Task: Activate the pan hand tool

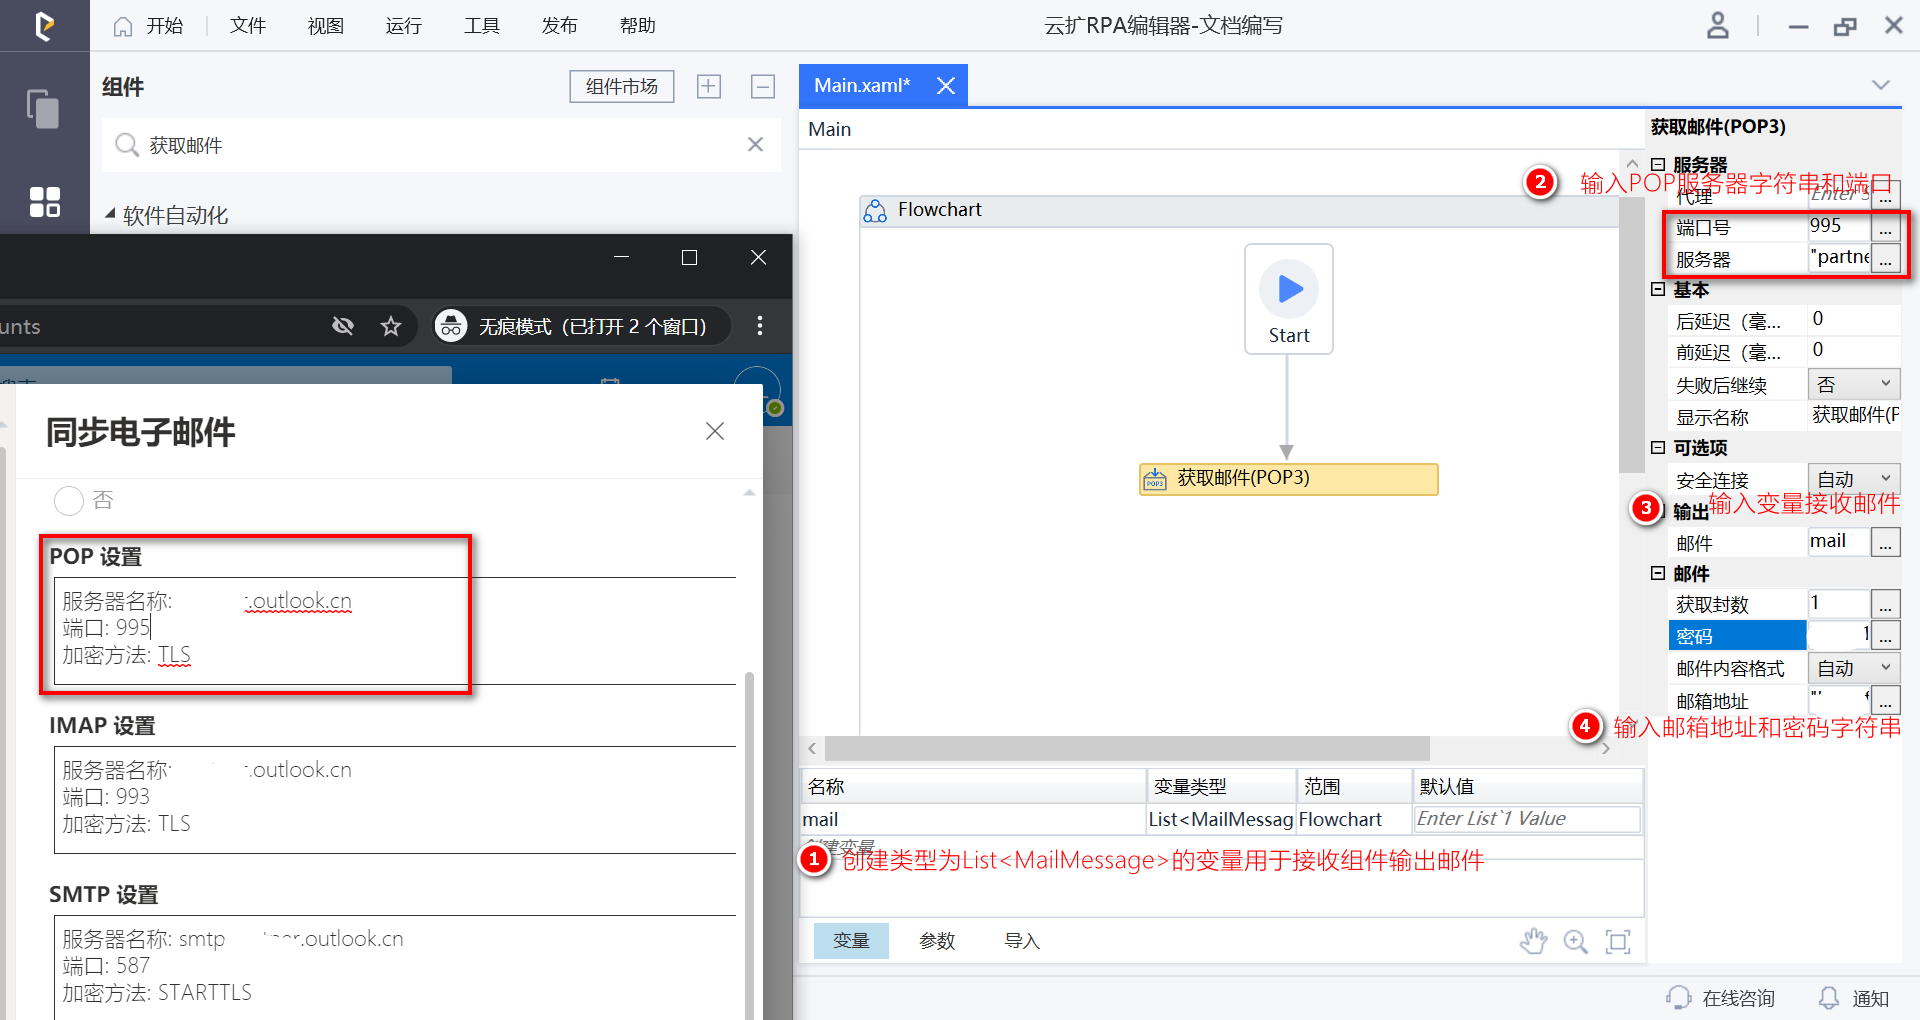Action: click(1533, 941)
